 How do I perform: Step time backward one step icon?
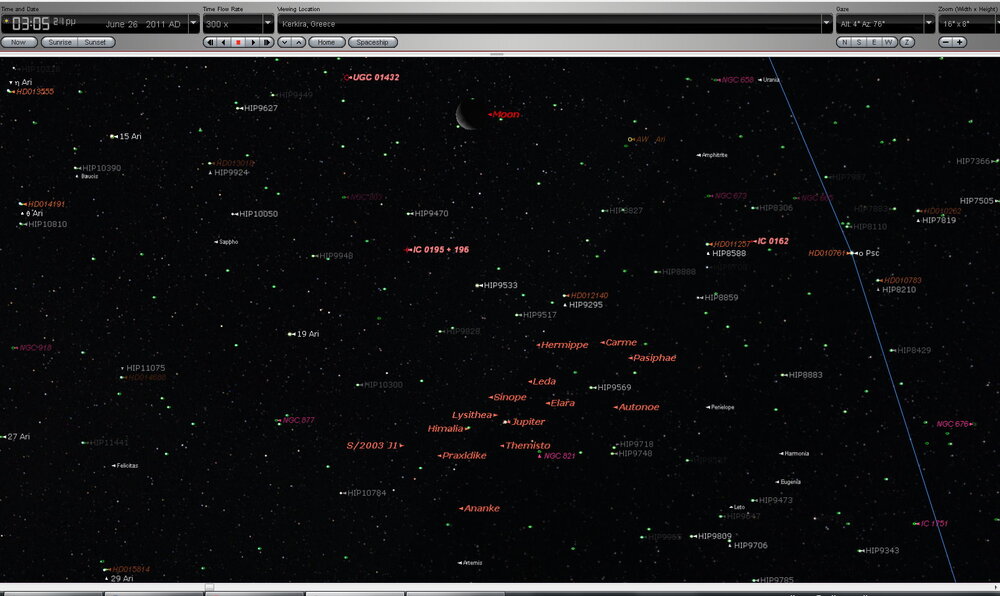point(211,42)
